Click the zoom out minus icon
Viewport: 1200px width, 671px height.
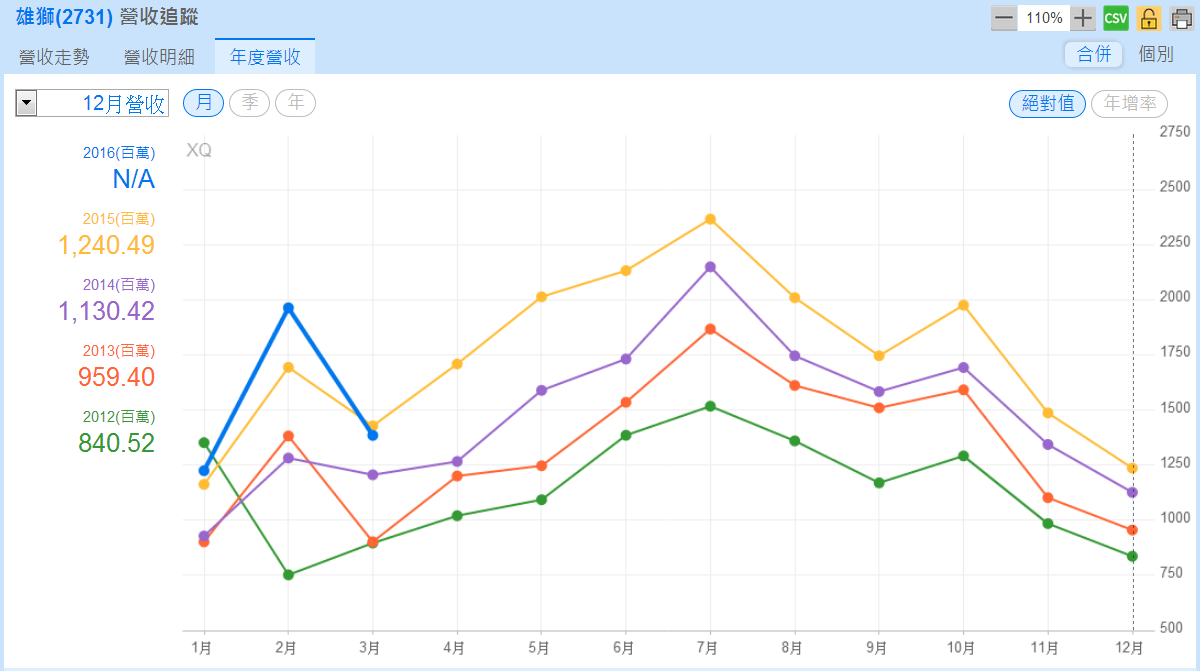click(x=1004, y=18)
